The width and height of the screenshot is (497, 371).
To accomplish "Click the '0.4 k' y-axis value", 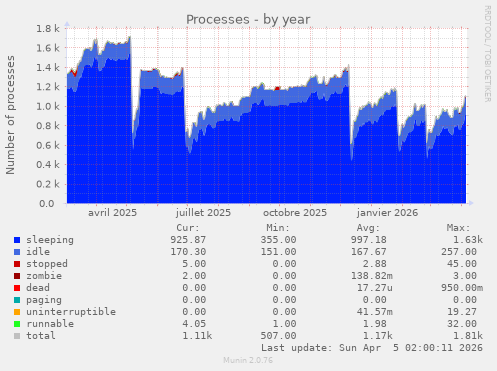I will 48,165.
